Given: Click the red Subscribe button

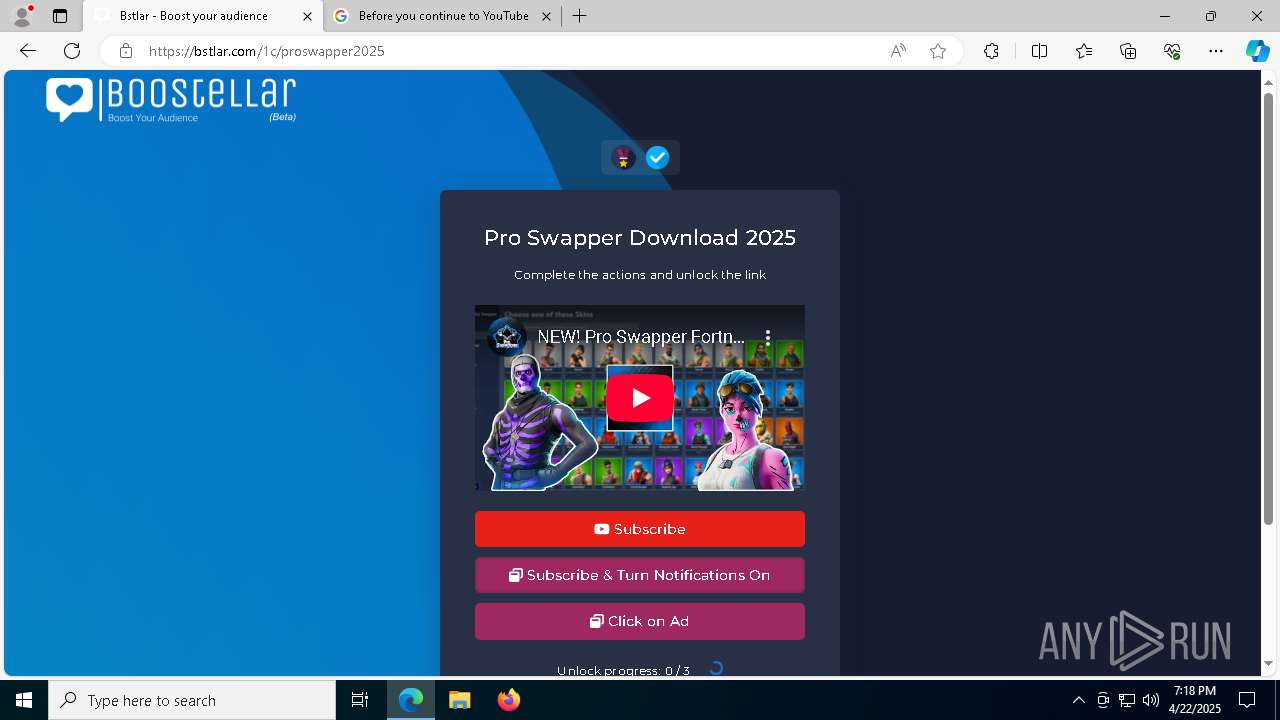Looking at the screenshot, I should [x=640, y=529].
